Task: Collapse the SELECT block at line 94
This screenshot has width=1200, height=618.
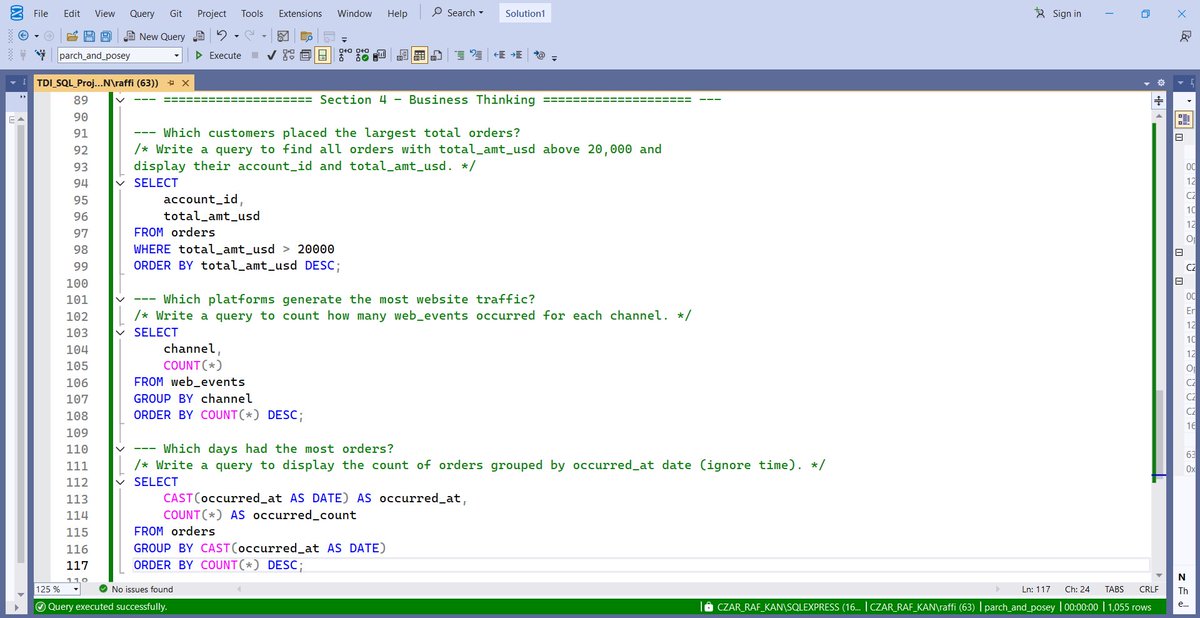Action: coord(121,183)
